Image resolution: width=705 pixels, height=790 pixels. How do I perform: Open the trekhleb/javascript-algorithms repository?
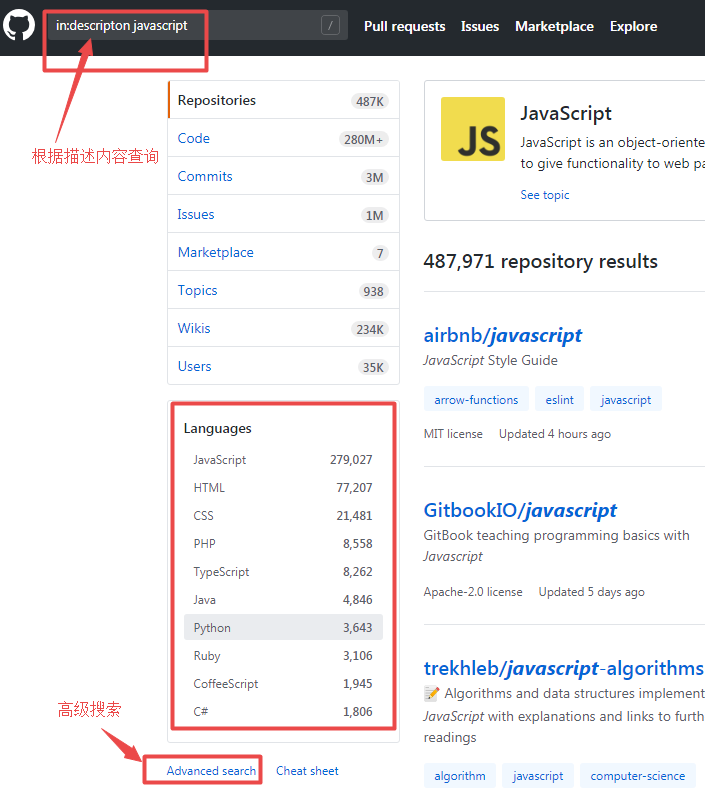(563, 669)
